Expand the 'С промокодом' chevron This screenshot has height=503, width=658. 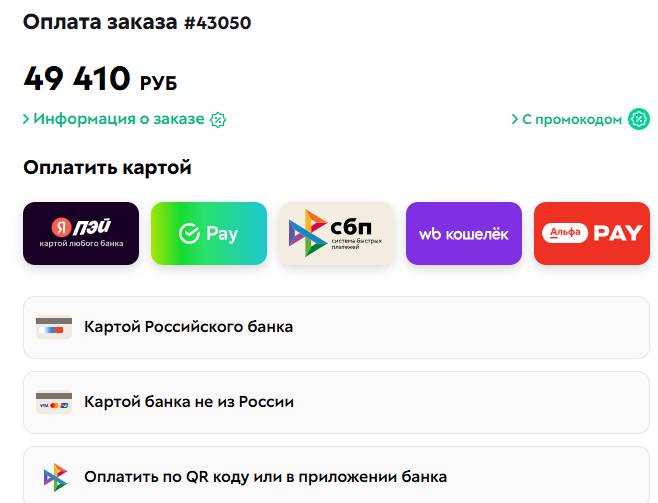(515, 119)
